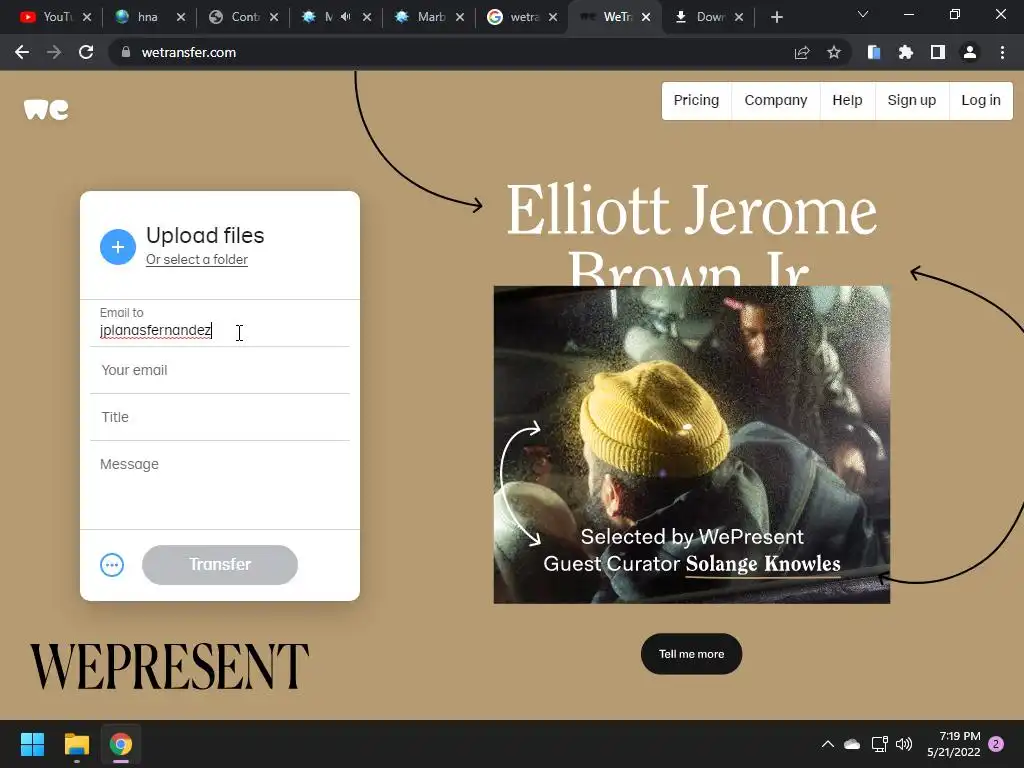Open the Company menu item

tap(776, 101)
